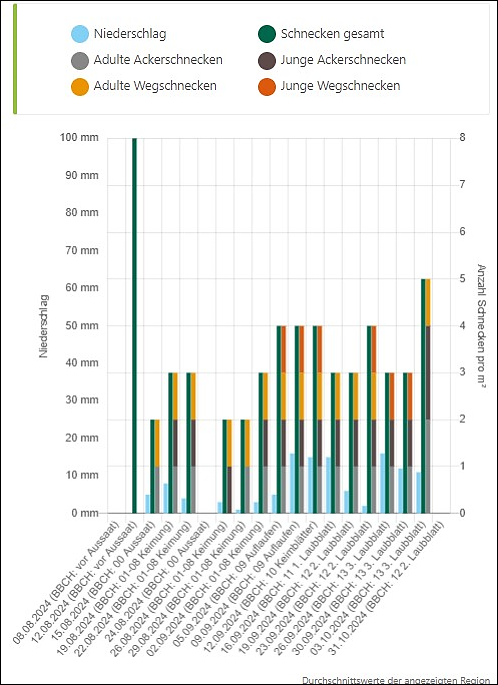
Task: Toggle the Adulte Ackerschnecken series label
Action: [x=158, y=60]
